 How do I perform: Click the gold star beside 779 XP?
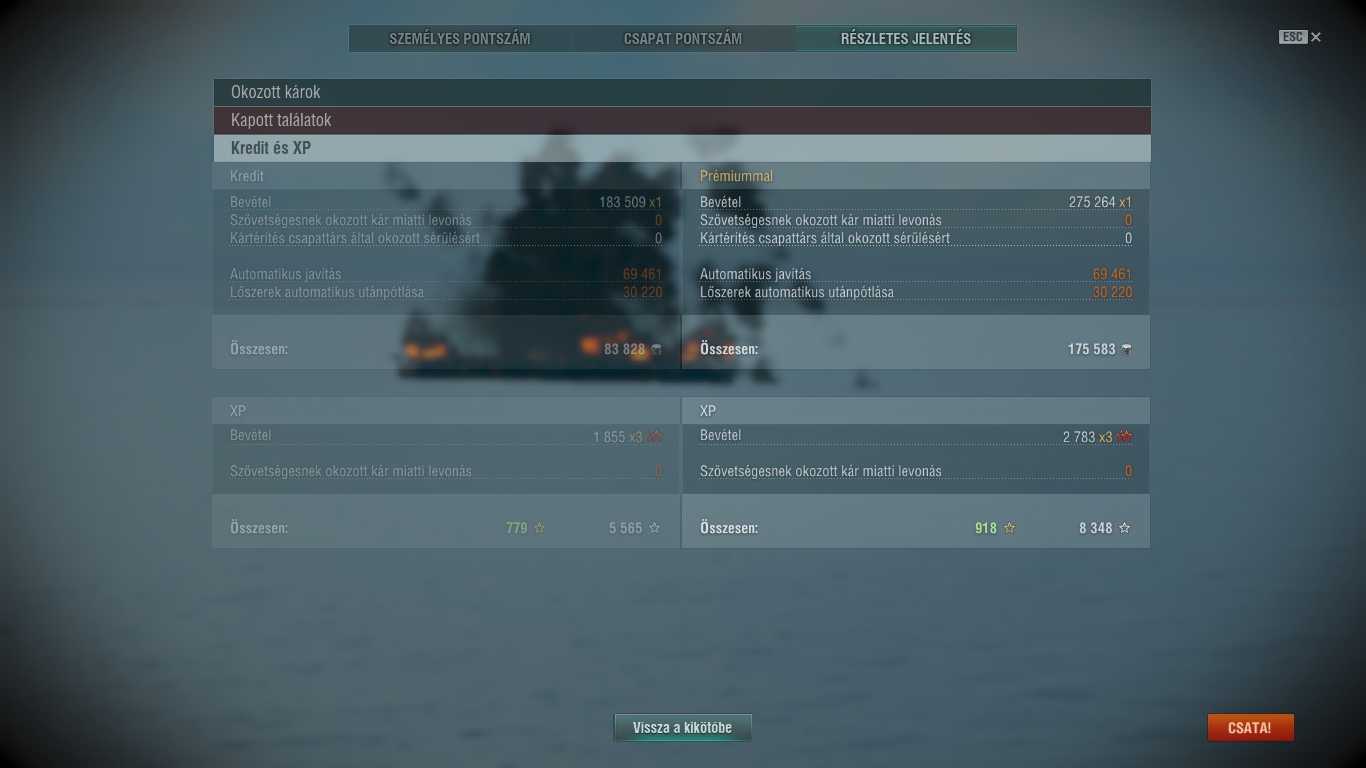click(539, 528)
